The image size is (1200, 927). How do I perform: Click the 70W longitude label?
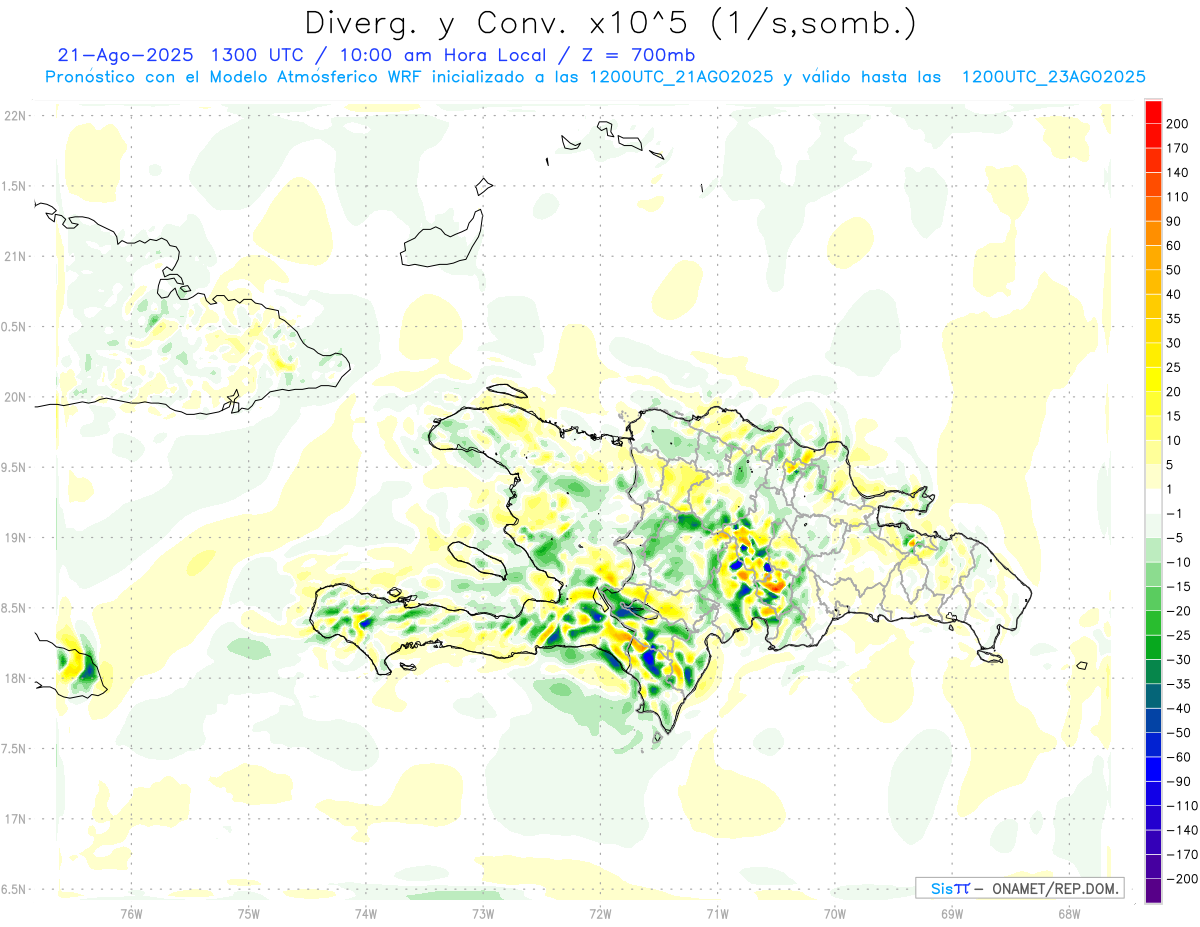[x=835, y=914]
